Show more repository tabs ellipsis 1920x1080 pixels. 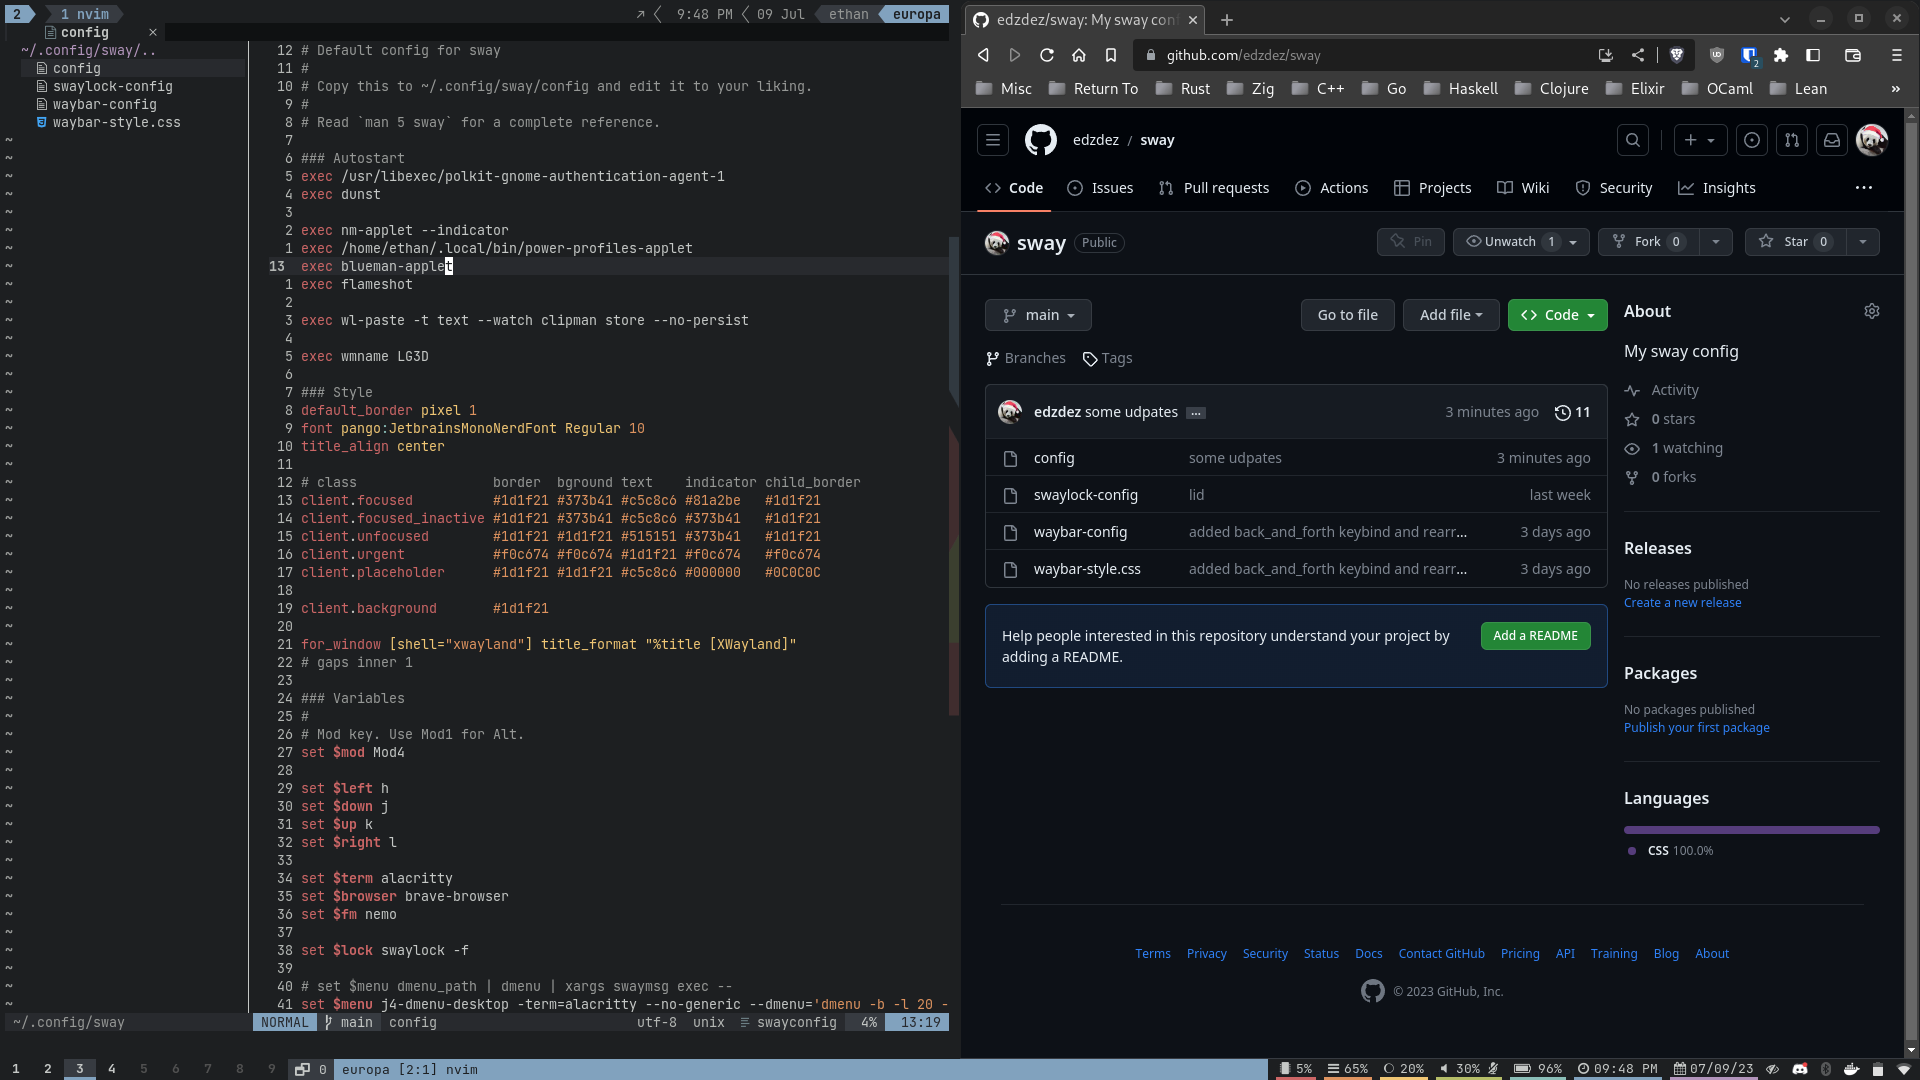[x=1864, y=188]
